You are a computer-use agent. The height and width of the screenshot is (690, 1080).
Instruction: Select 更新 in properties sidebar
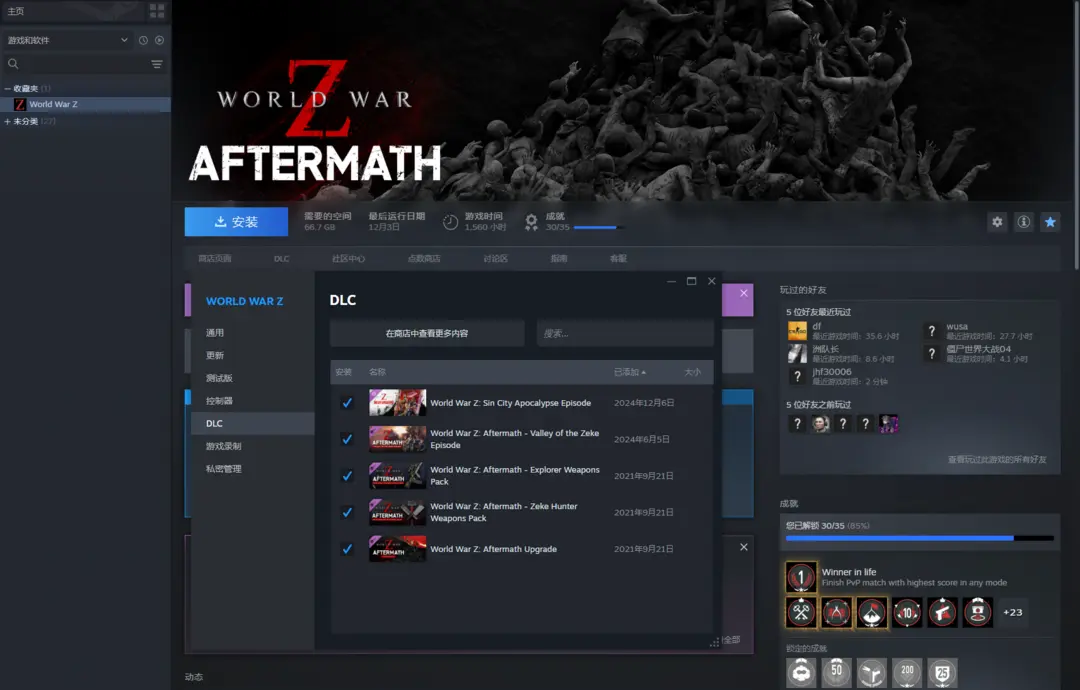(x=253, y=355)
